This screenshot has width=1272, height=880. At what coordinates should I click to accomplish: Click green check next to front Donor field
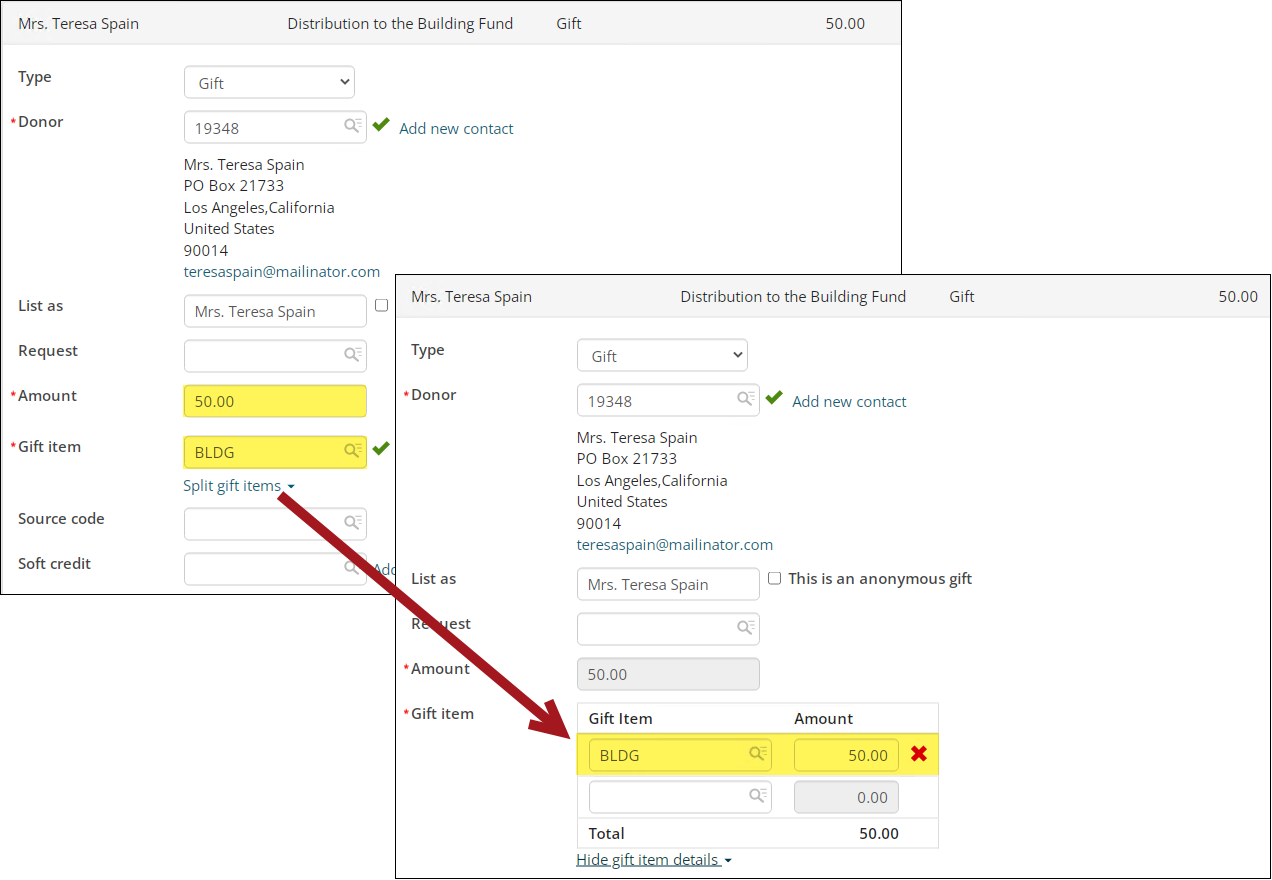click(x=774, y=398)
